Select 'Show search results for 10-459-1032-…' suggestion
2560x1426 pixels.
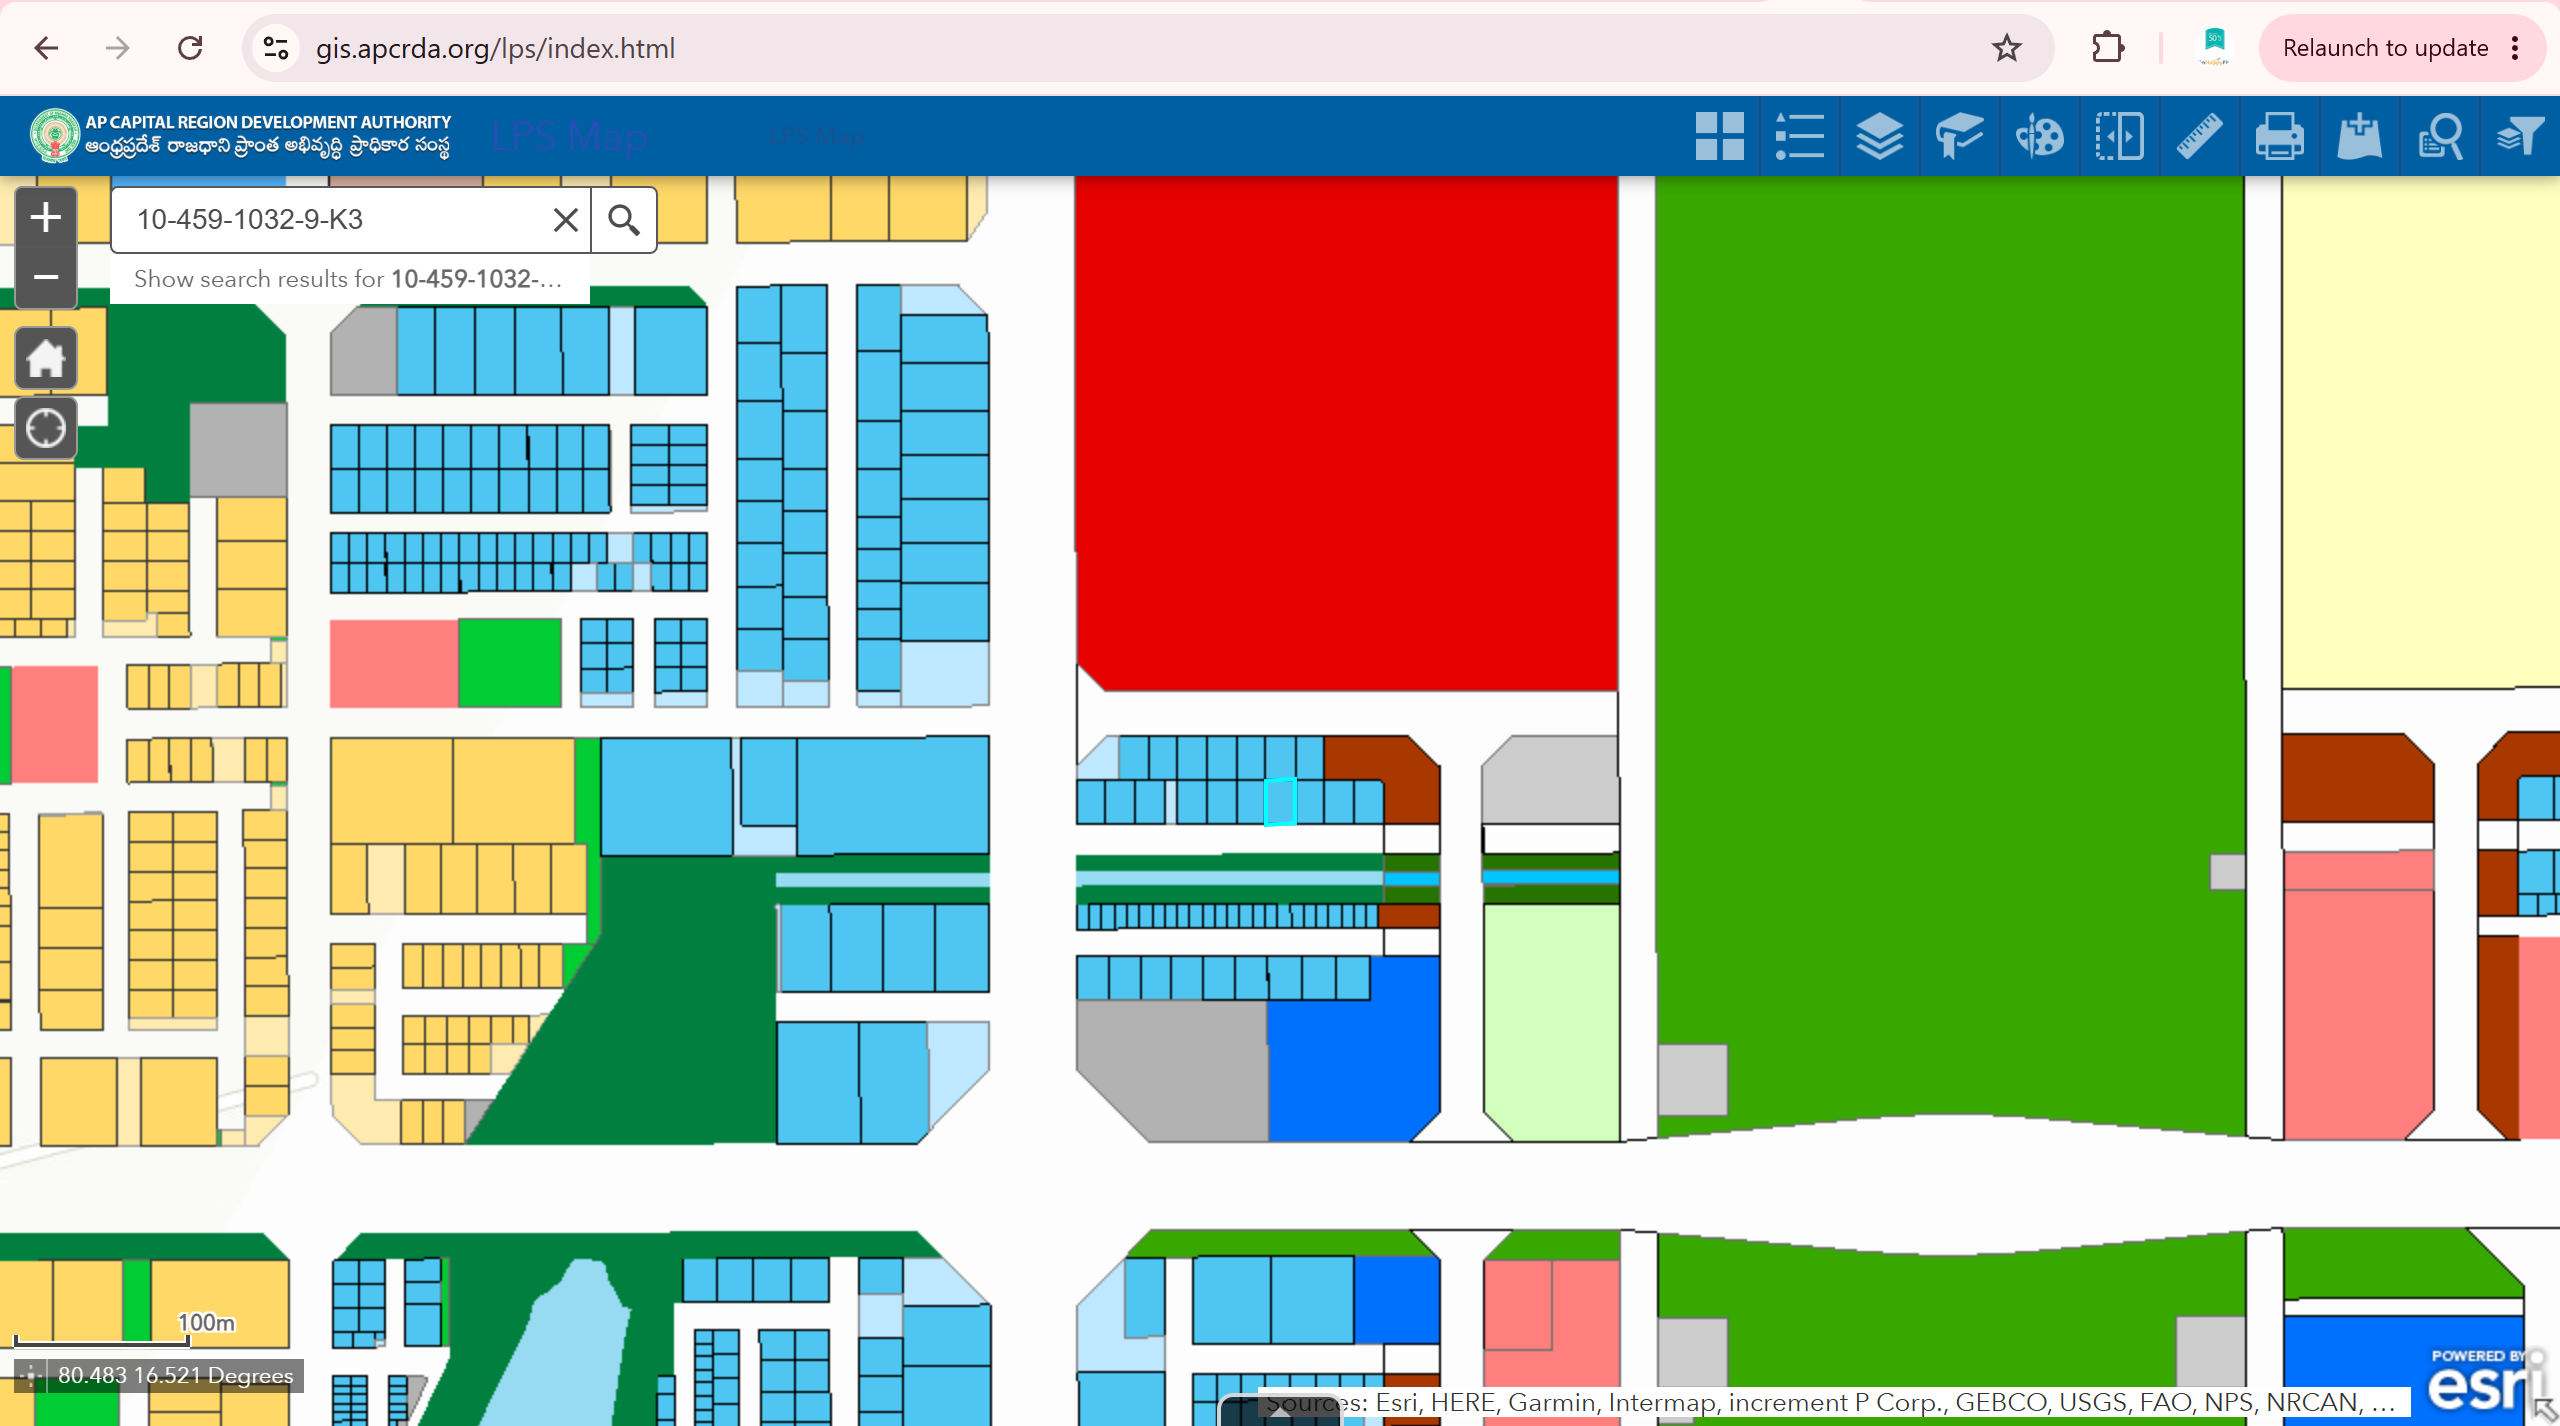click(349, 279)
